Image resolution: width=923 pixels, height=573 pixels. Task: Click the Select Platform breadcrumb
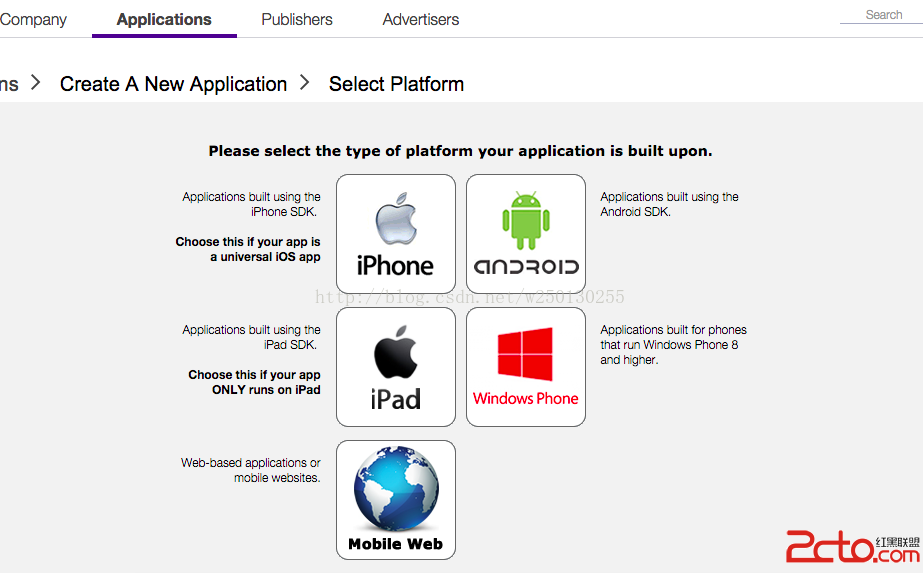(x=396, y=84)
